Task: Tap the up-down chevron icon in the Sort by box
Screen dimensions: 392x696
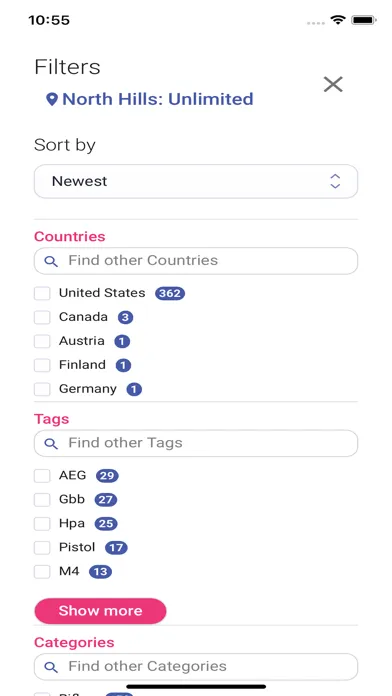Action: coord(335,181)
